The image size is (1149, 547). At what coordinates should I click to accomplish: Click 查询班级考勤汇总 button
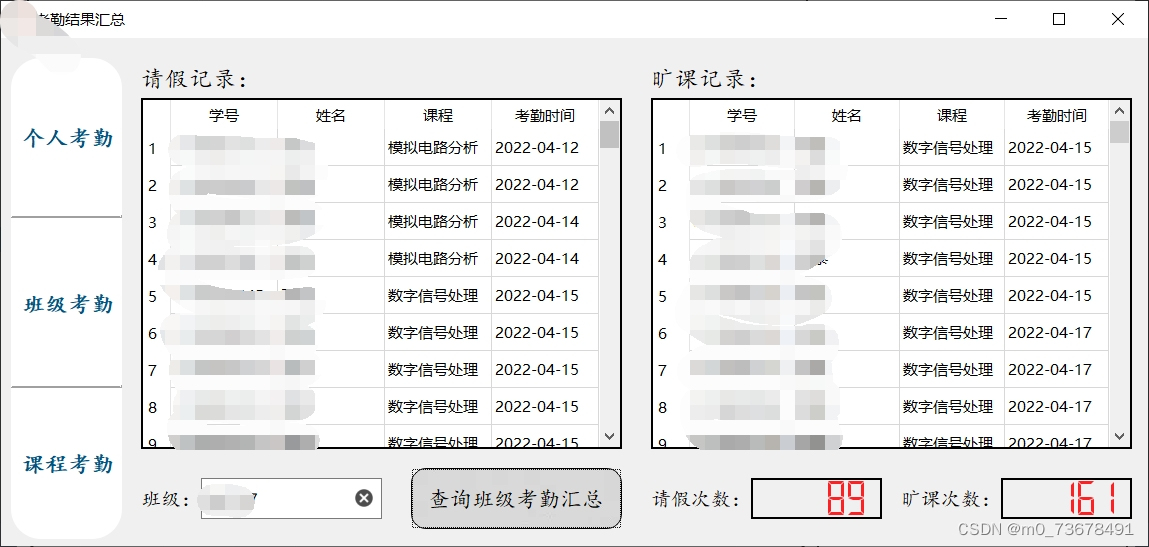[x=517, y=499]
